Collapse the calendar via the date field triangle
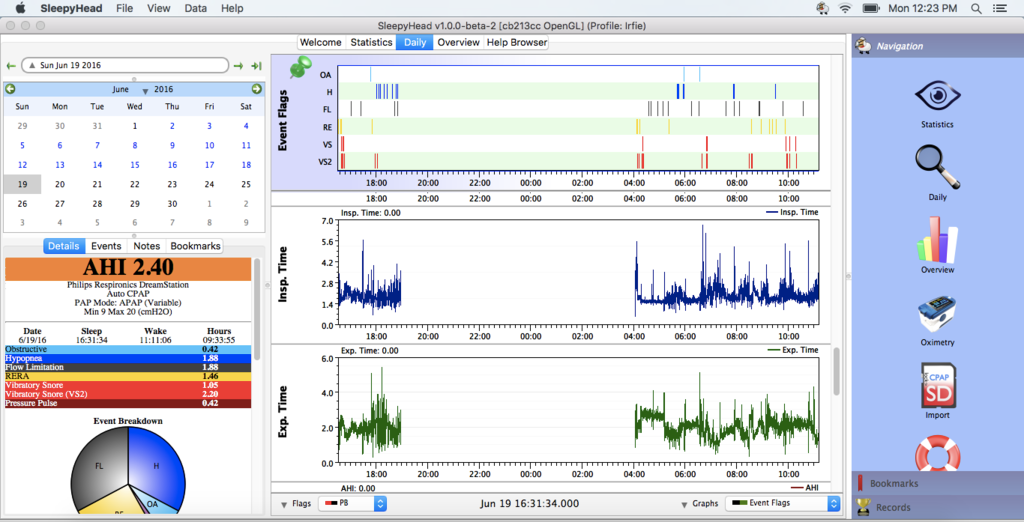 pos(31,65)
